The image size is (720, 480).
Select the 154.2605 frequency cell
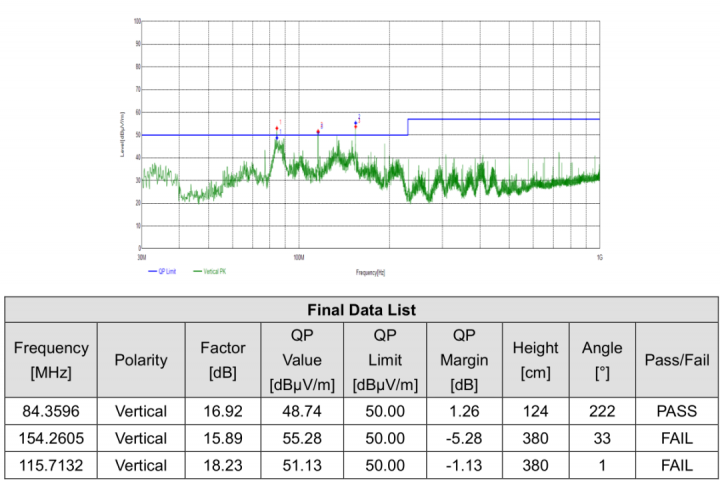(x=51, y=438)
